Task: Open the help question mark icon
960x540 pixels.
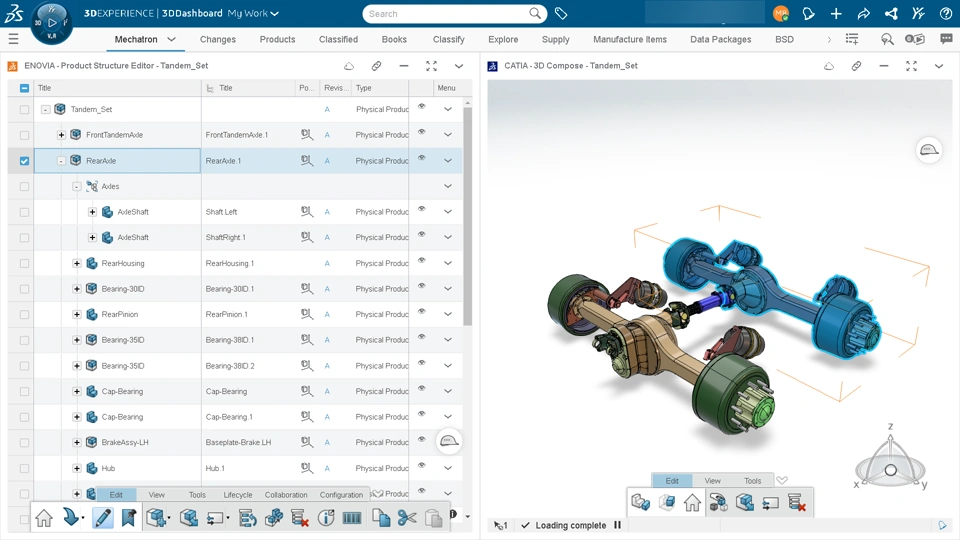Action: (945, 13)
